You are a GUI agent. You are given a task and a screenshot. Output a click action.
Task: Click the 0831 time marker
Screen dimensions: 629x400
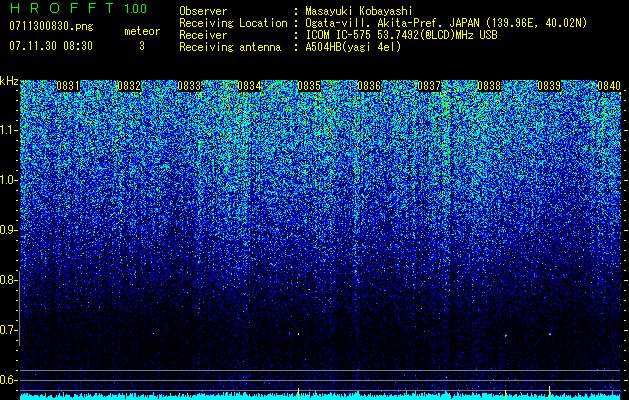(x=68, y=86)
